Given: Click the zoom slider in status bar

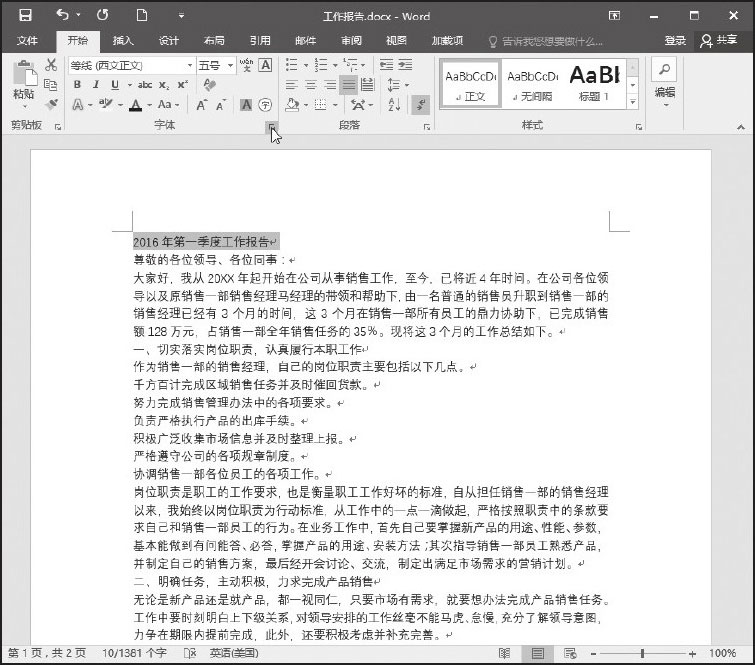Looking at the screenshot, I should click(642, 654).
